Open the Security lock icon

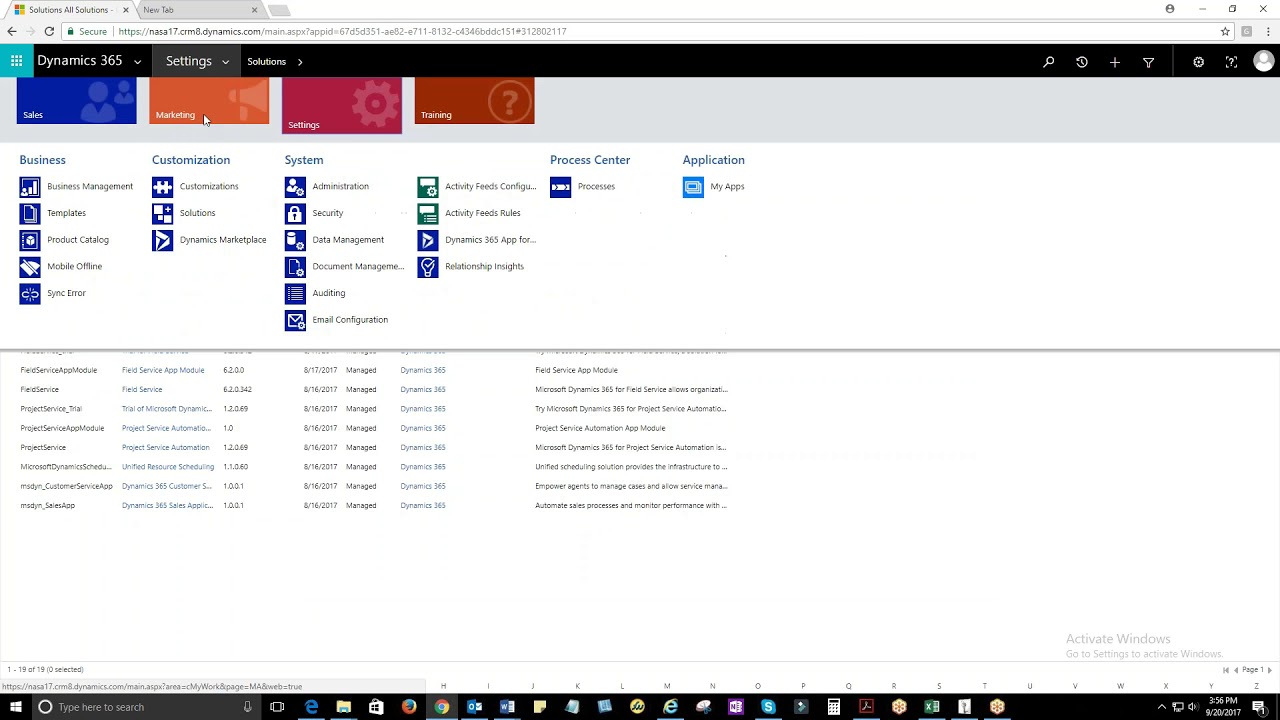click(295, 213)
